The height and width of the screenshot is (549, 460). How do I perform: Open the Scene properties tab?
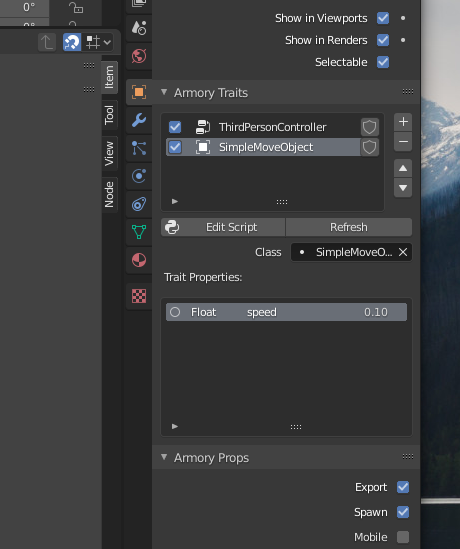[x=139, y=28]
